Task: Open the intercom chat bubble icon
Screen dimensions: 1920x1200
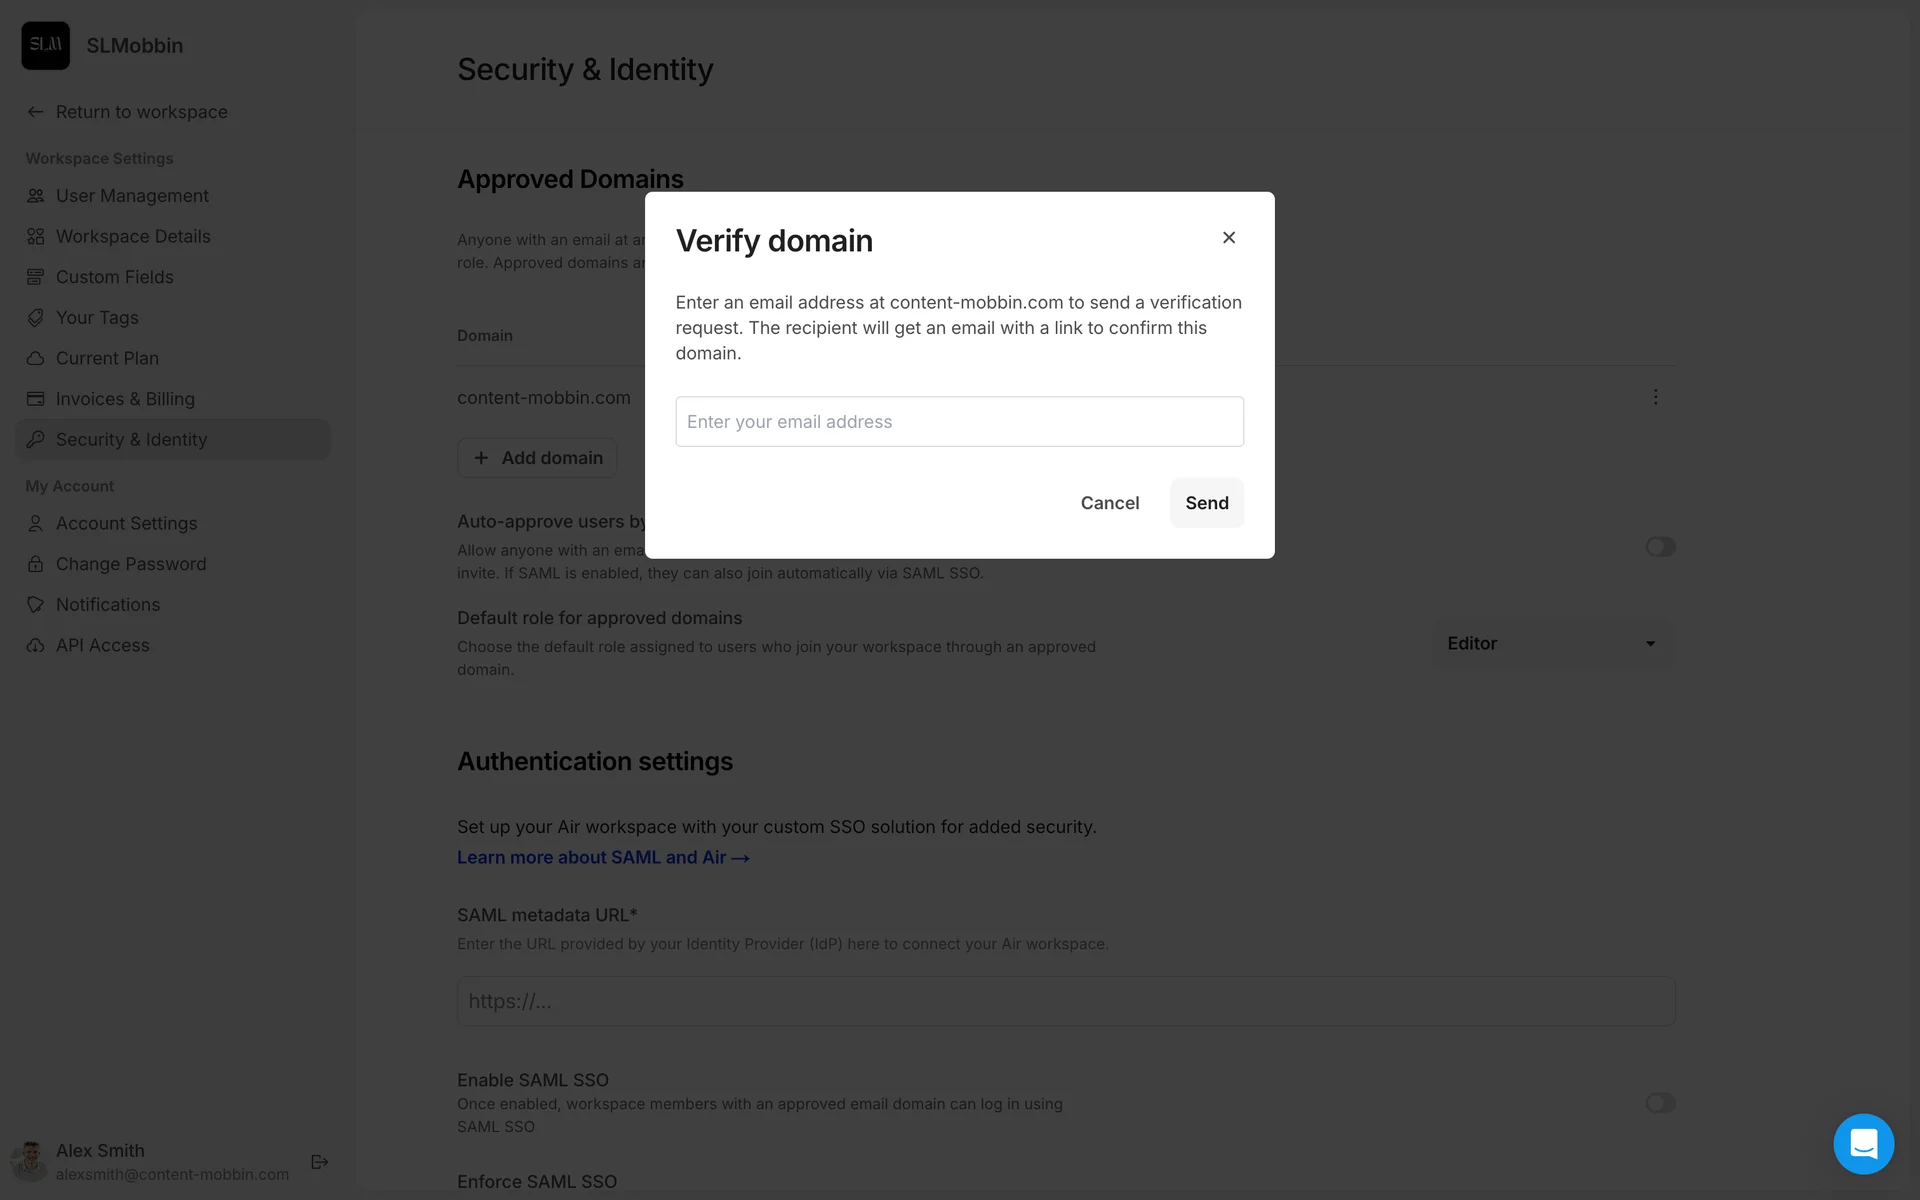Action: (1863, 1143)
